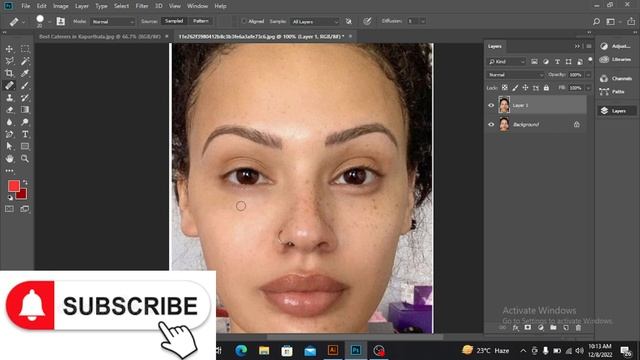
Task: Enable the Aligned checkbox
Action: click(244, 21)
